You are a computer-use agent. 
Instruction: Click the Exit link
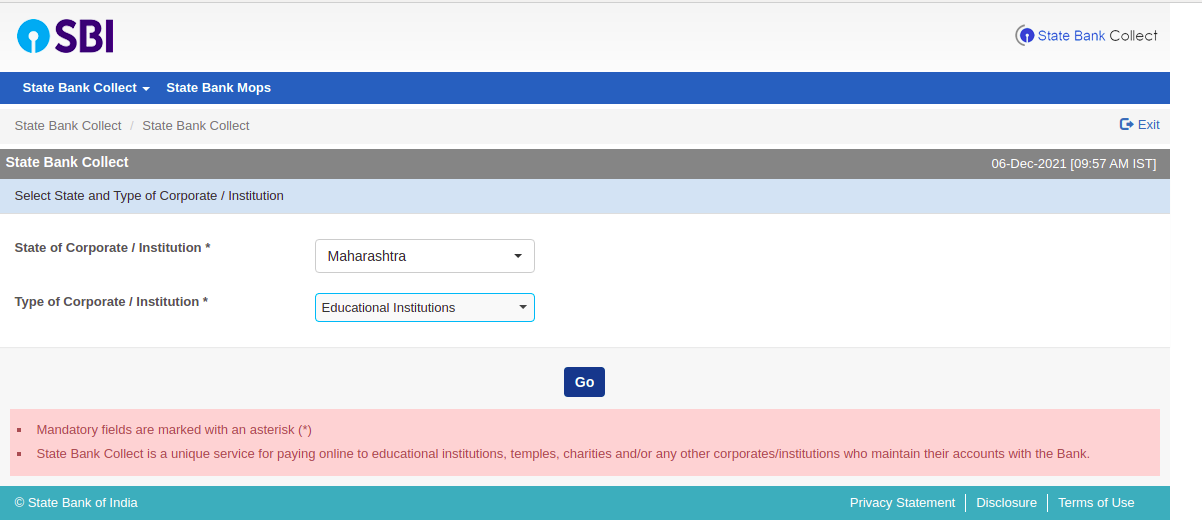pyautogui.click(x=1139, y=125)
